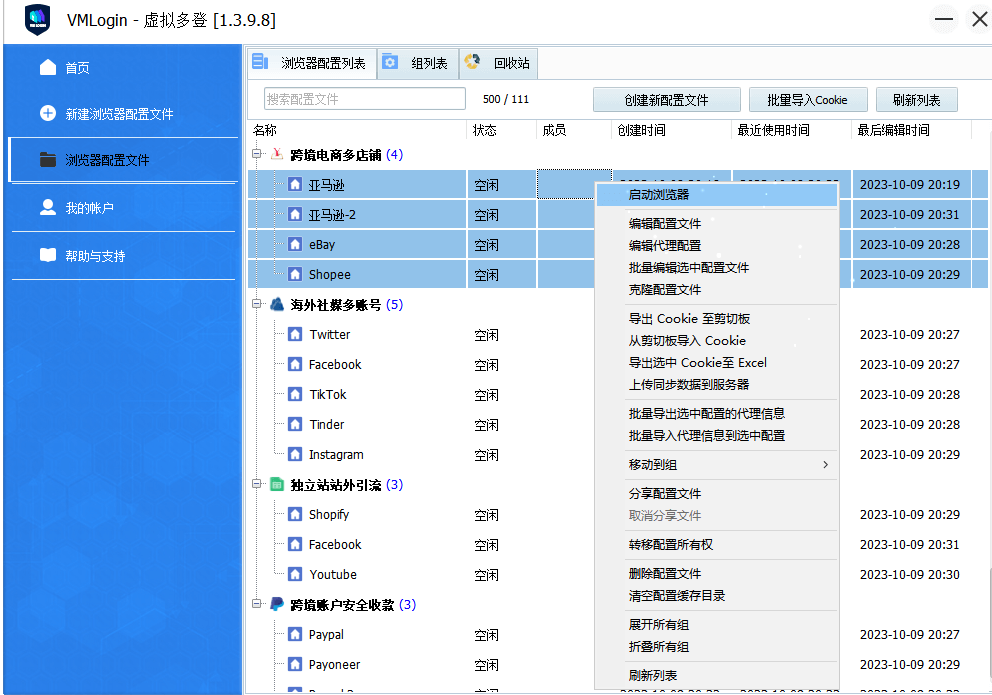Viewport: 992px width, 695px height.
Task: Click the profile icon next to Youtube
Action: click(295, 574)
